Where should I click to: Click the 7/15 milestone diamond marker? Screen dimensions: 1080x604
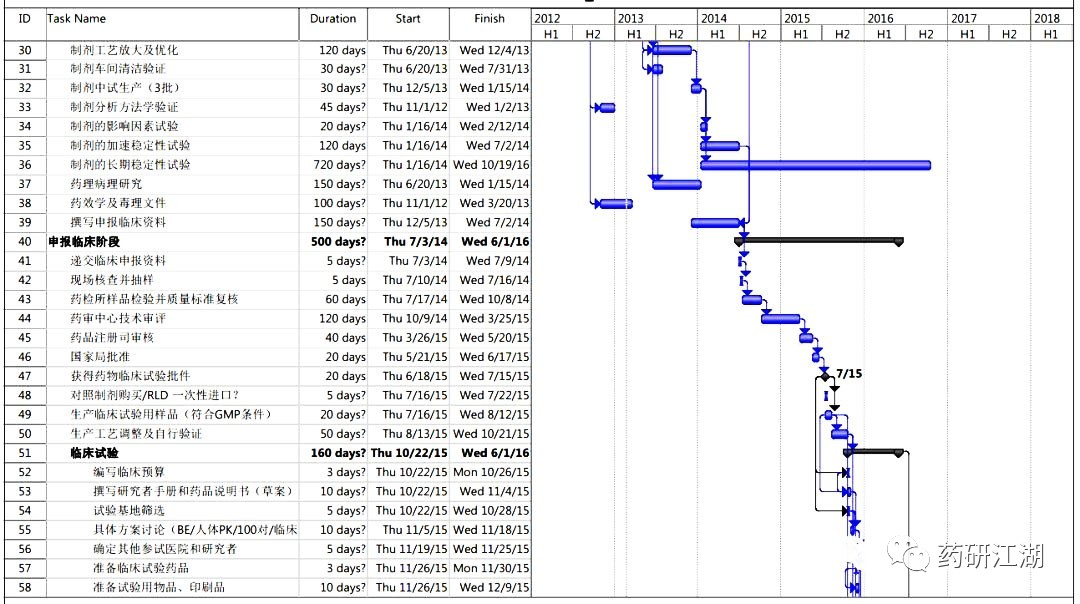point(824,377)
